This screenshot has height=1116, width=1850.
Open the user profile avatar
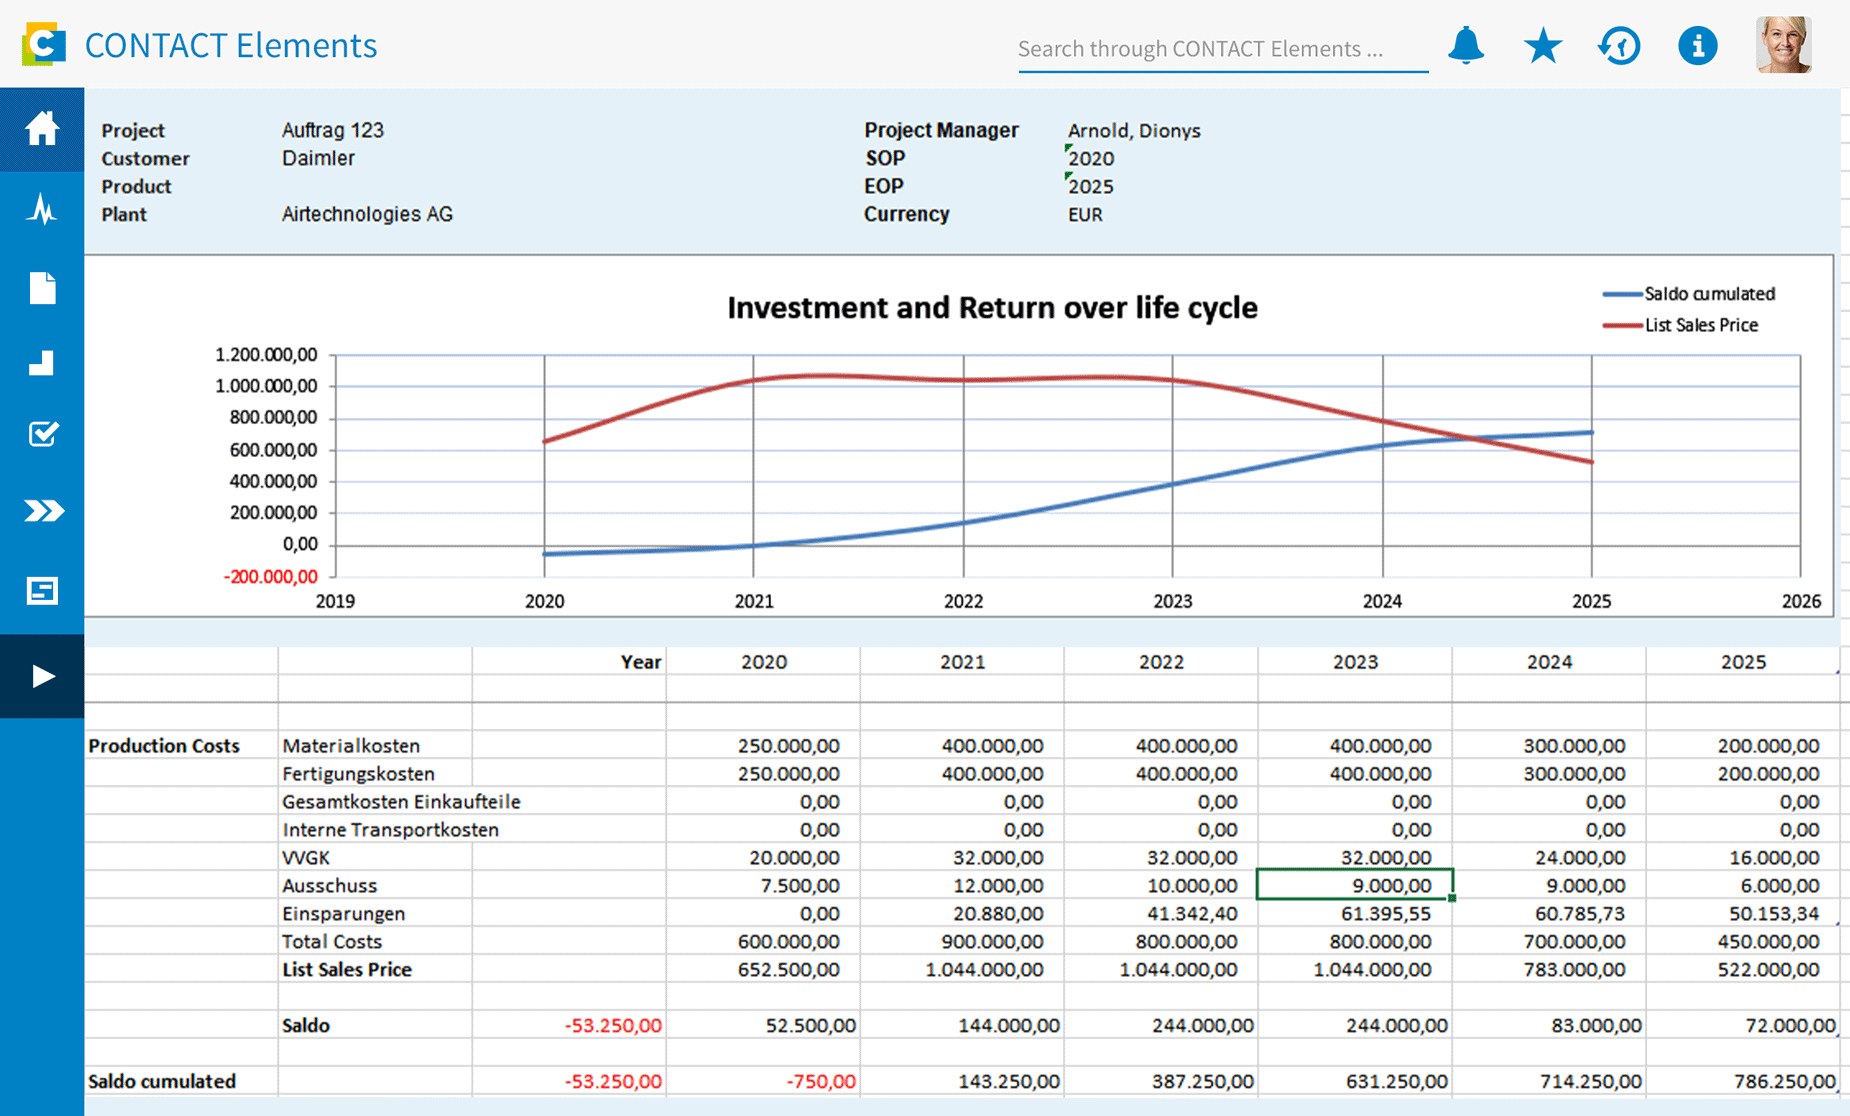pos(1784,44)
